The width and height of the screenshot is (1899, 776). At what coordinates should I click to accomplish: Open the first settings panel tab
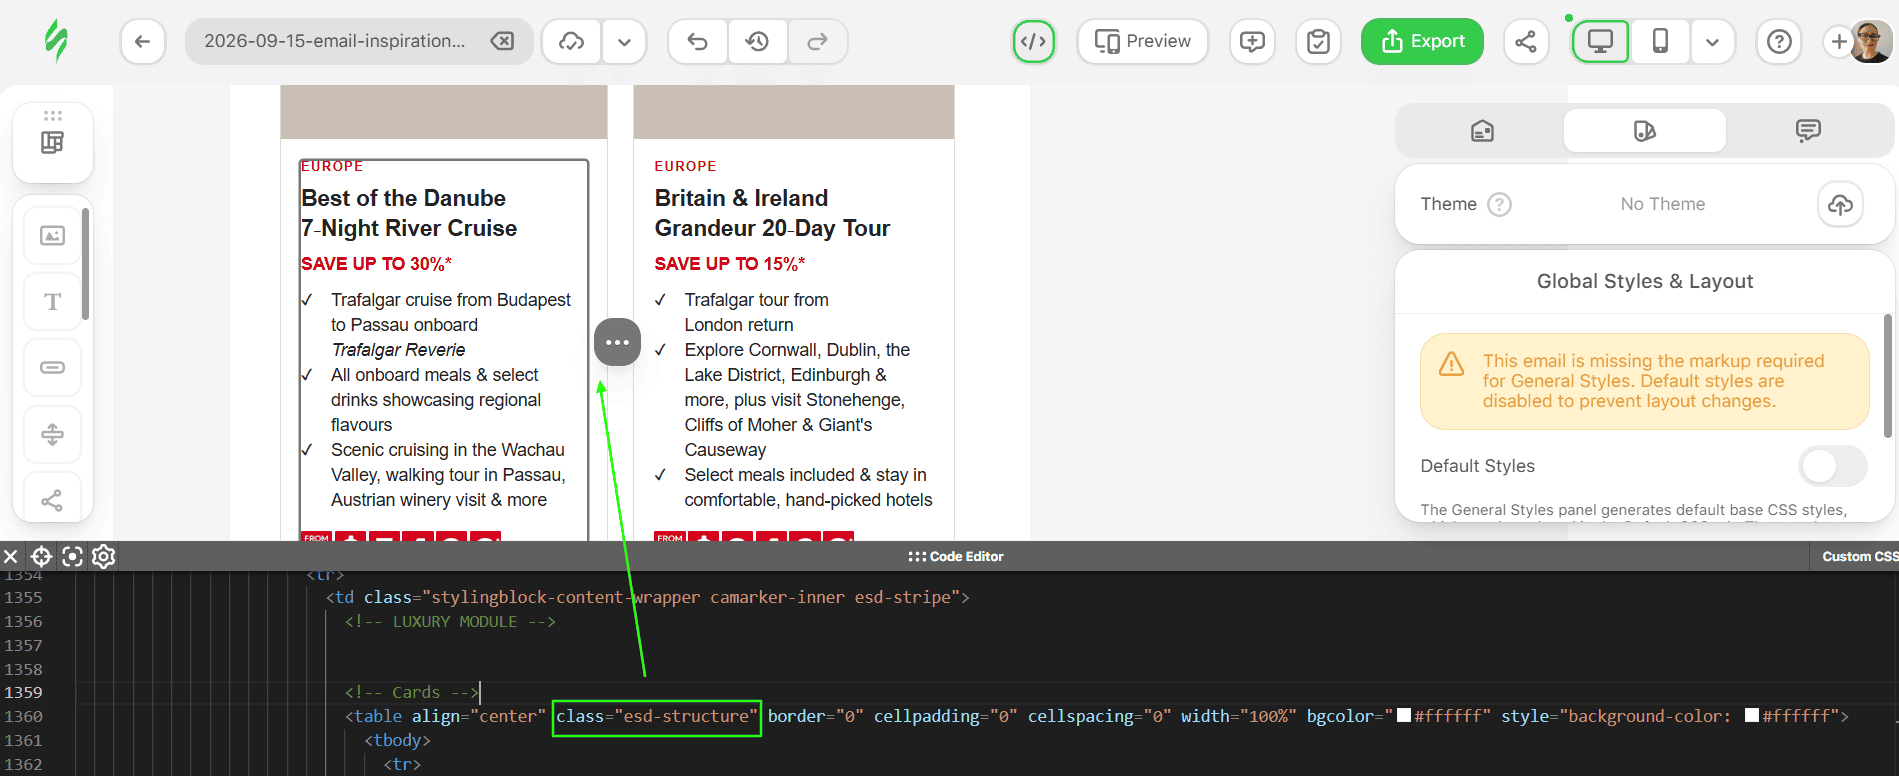[1482, 131]
